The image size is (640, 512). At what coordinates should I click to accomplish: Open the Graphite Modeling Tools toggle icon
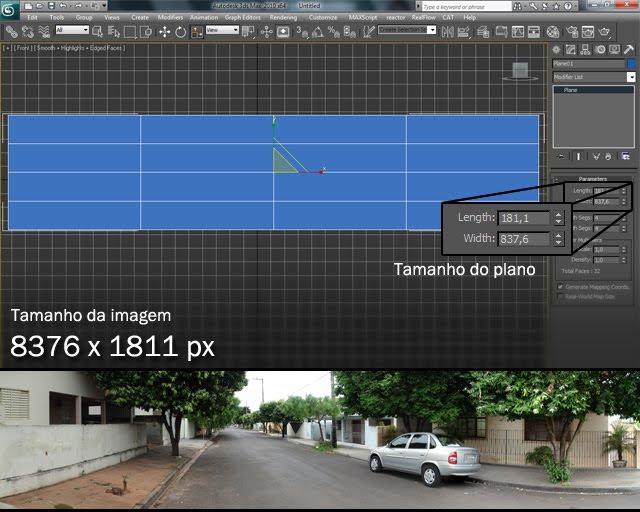coord(501,31)
